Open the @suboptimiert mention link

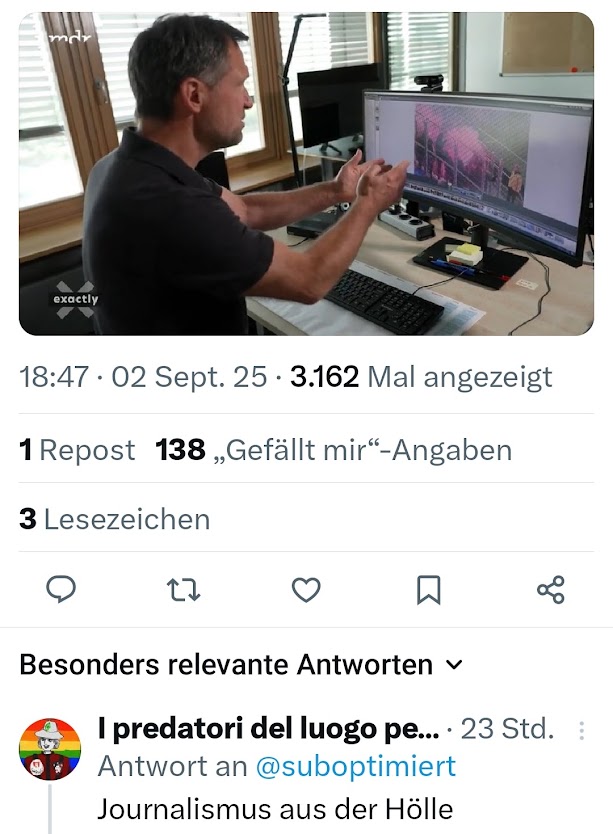click(355, 766)
